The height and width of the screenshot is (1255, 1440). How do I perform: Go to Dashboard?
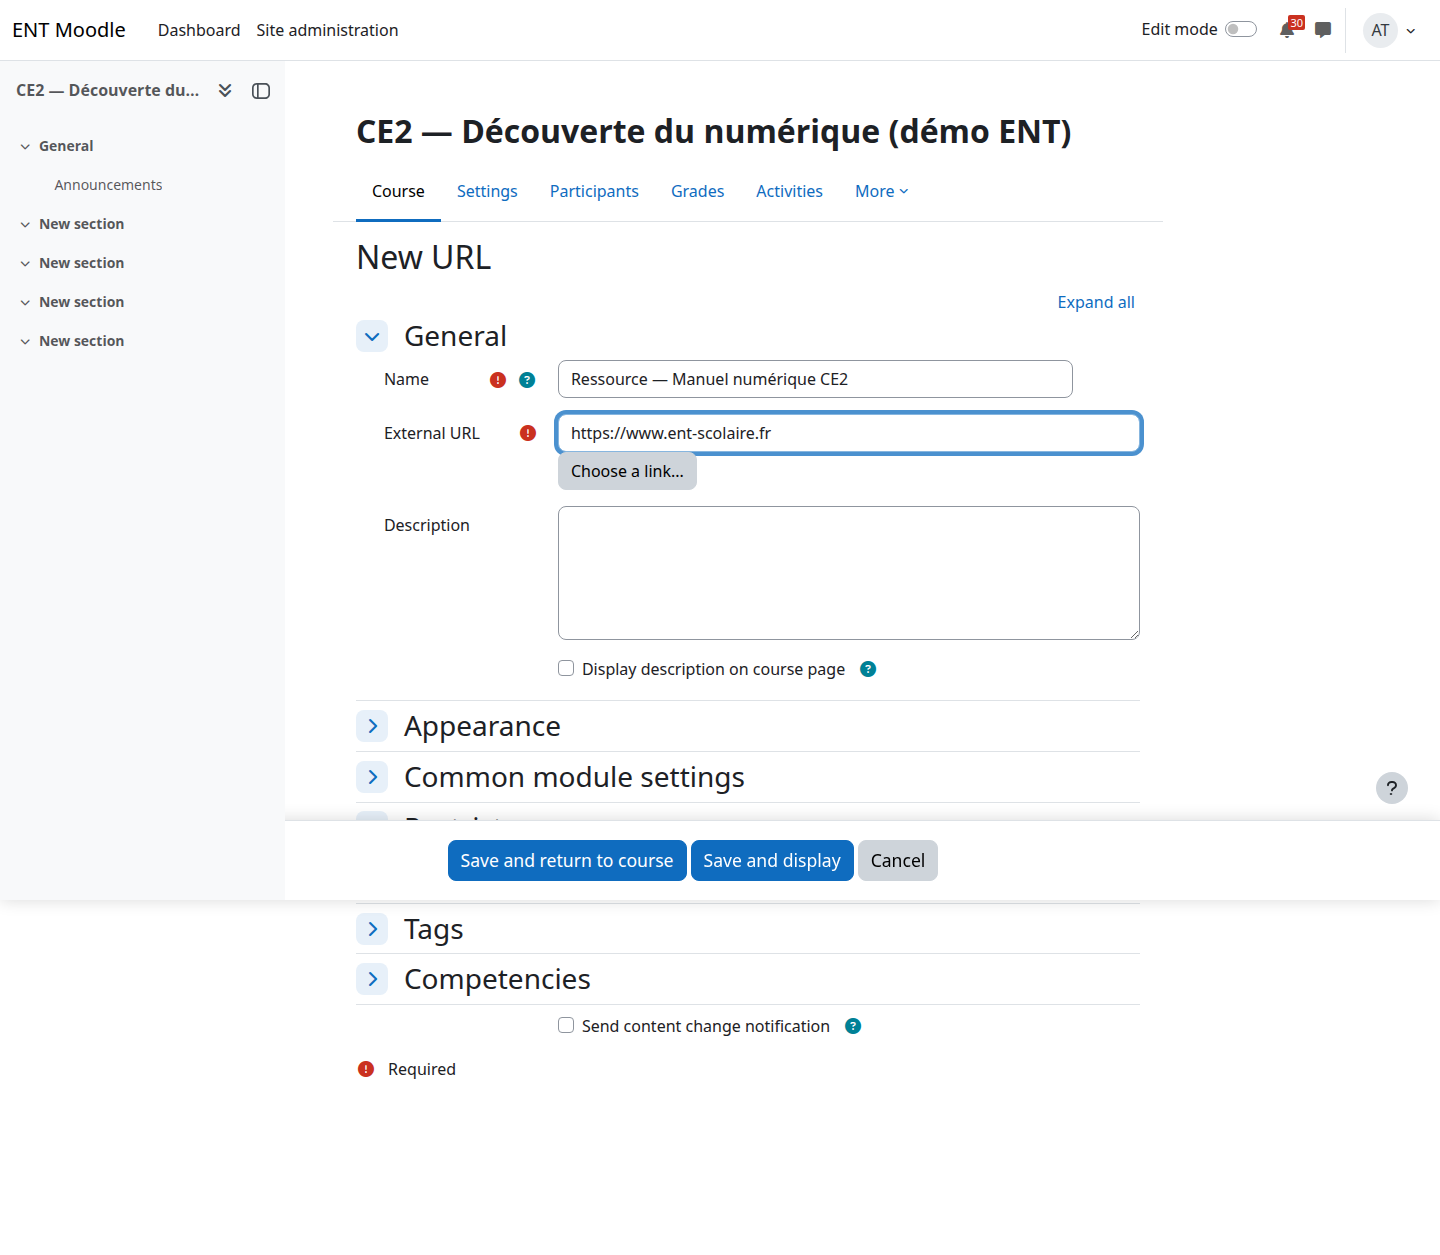click(x=199, y=30)
